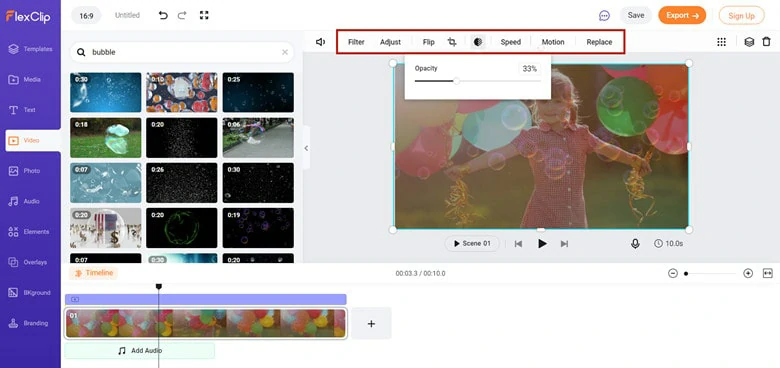The height and width of the screenshot is (368, 780).
Task: Clear the bubble search text
Action: (x=285, y=52)
